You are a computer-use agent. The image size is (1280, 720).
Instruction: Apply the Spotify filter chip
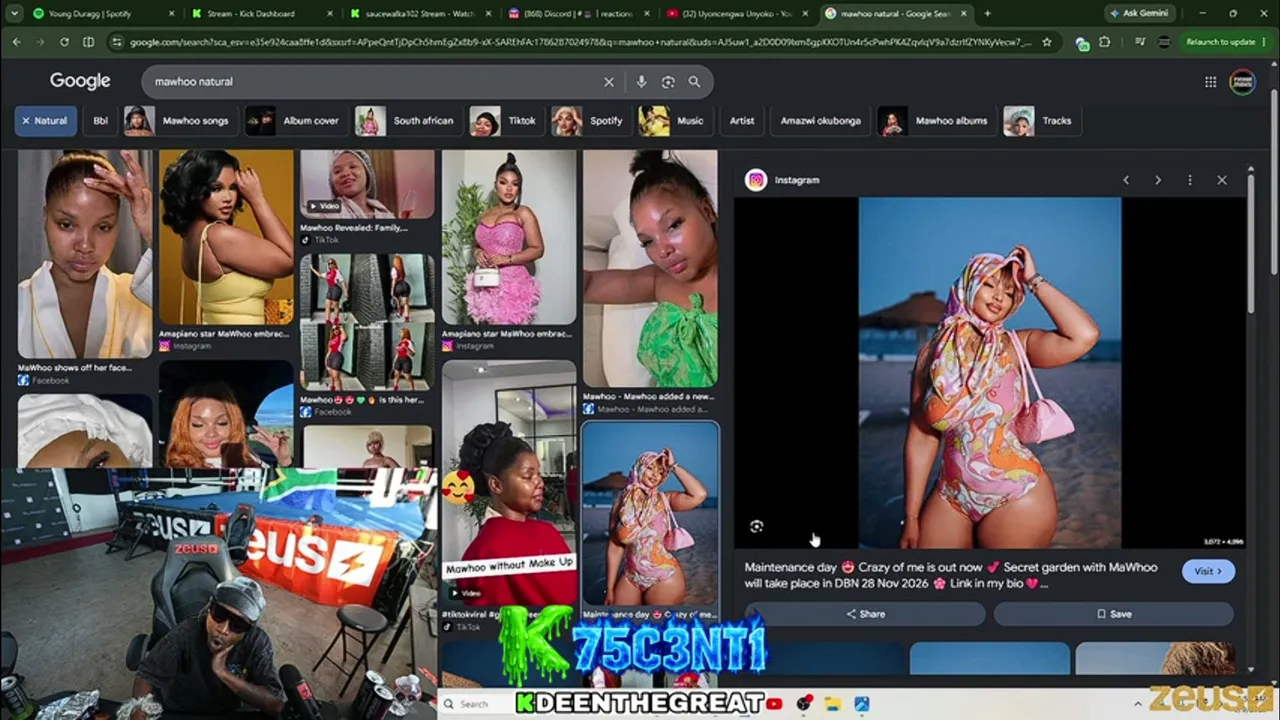tap(590, 121)
